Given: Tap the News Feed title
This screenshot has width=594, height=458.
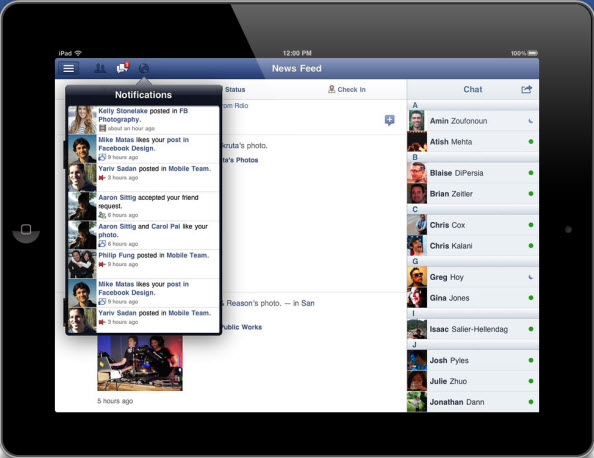Looking at the screenshot, I should [x=297, y=69].
